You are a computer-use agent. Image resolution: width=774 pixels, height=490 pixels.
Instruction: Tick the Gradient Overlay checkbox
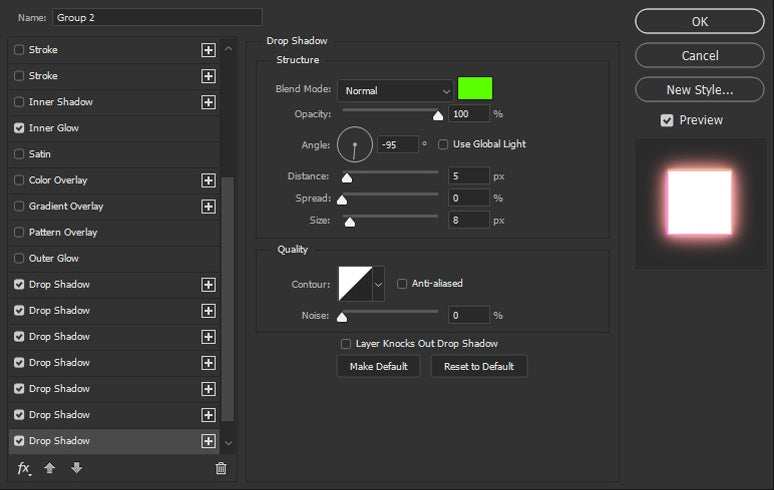coord(19,206)
